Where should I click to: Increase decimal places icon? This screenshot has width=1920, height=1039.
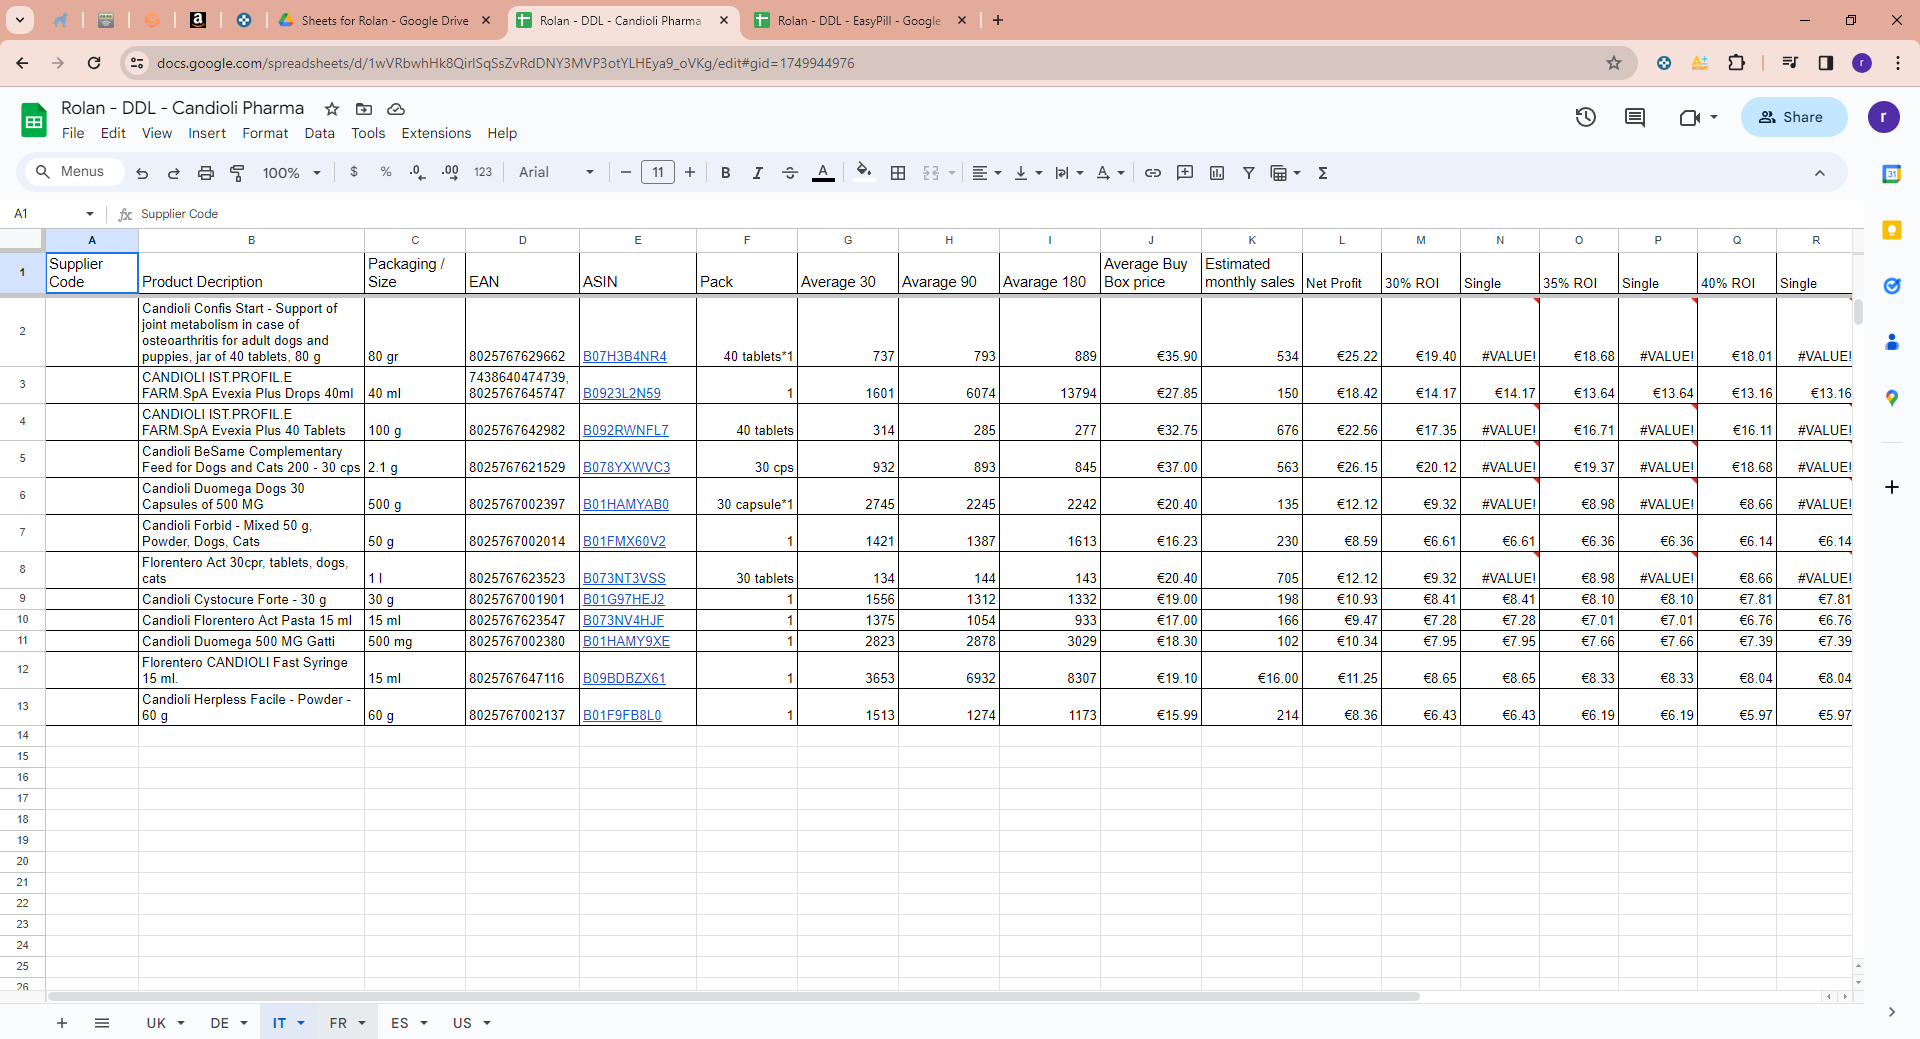[450, 173]
